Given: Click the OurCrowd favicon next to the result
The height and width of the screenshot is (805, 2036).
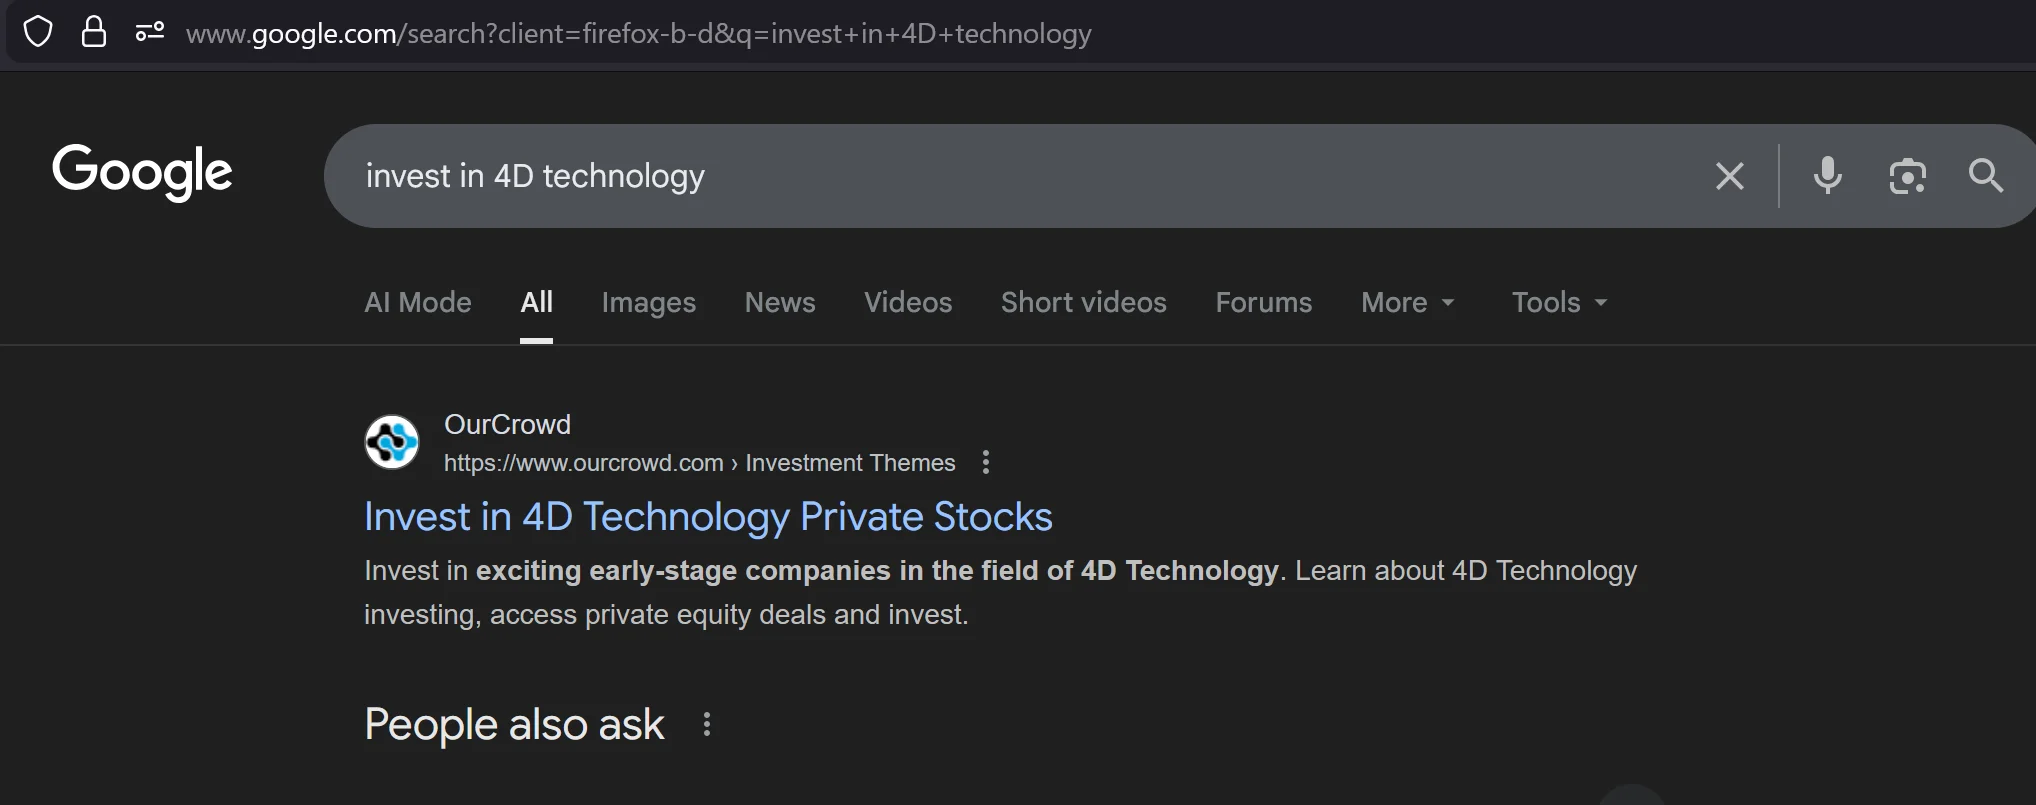Looking at the screenshot, I should point(391,441).
